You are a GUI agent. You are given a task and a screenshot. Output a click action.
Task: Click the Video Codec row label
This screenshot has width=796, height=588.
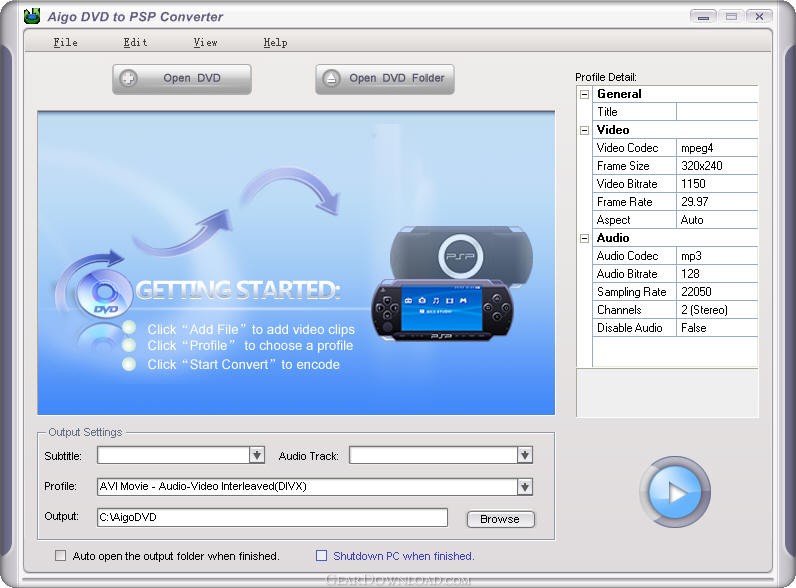[x=634, y=148]
